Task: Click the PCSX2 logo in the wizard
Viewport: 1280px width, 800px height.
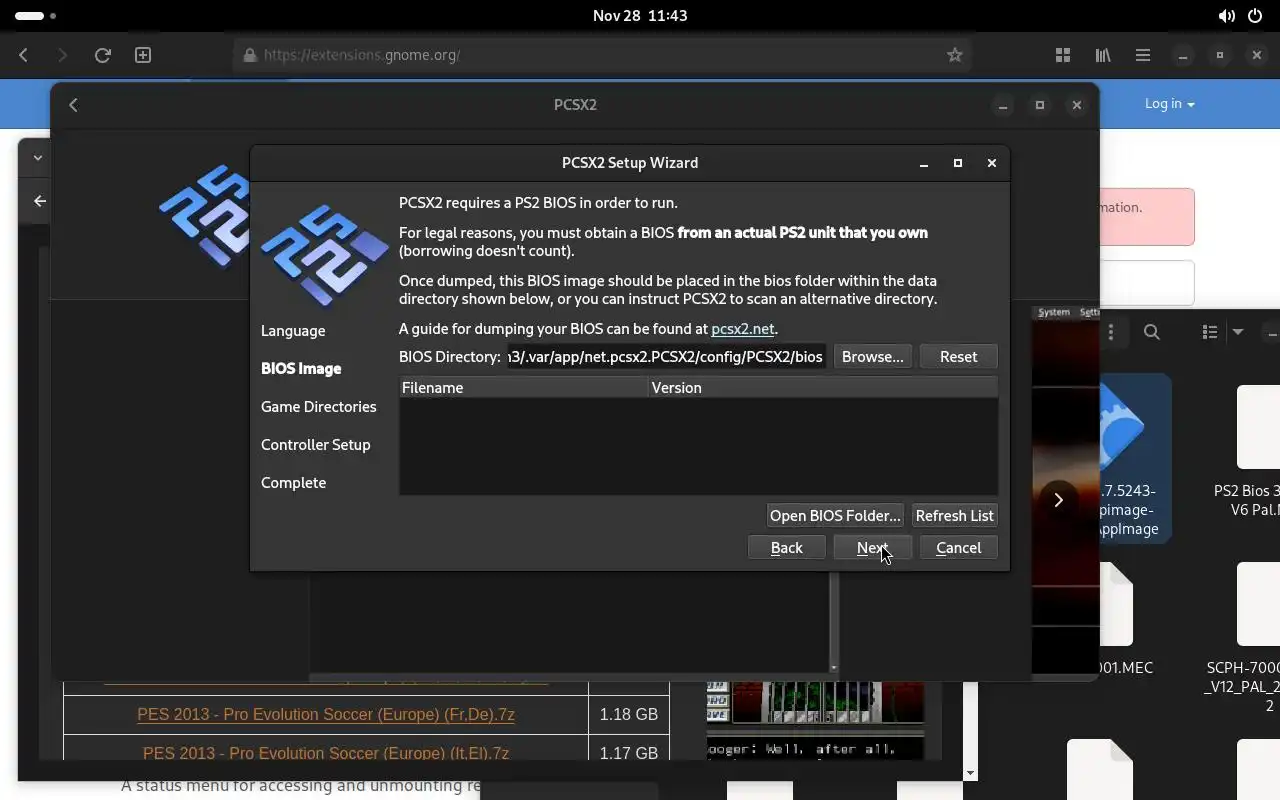Action: click(x=324, y=256)
